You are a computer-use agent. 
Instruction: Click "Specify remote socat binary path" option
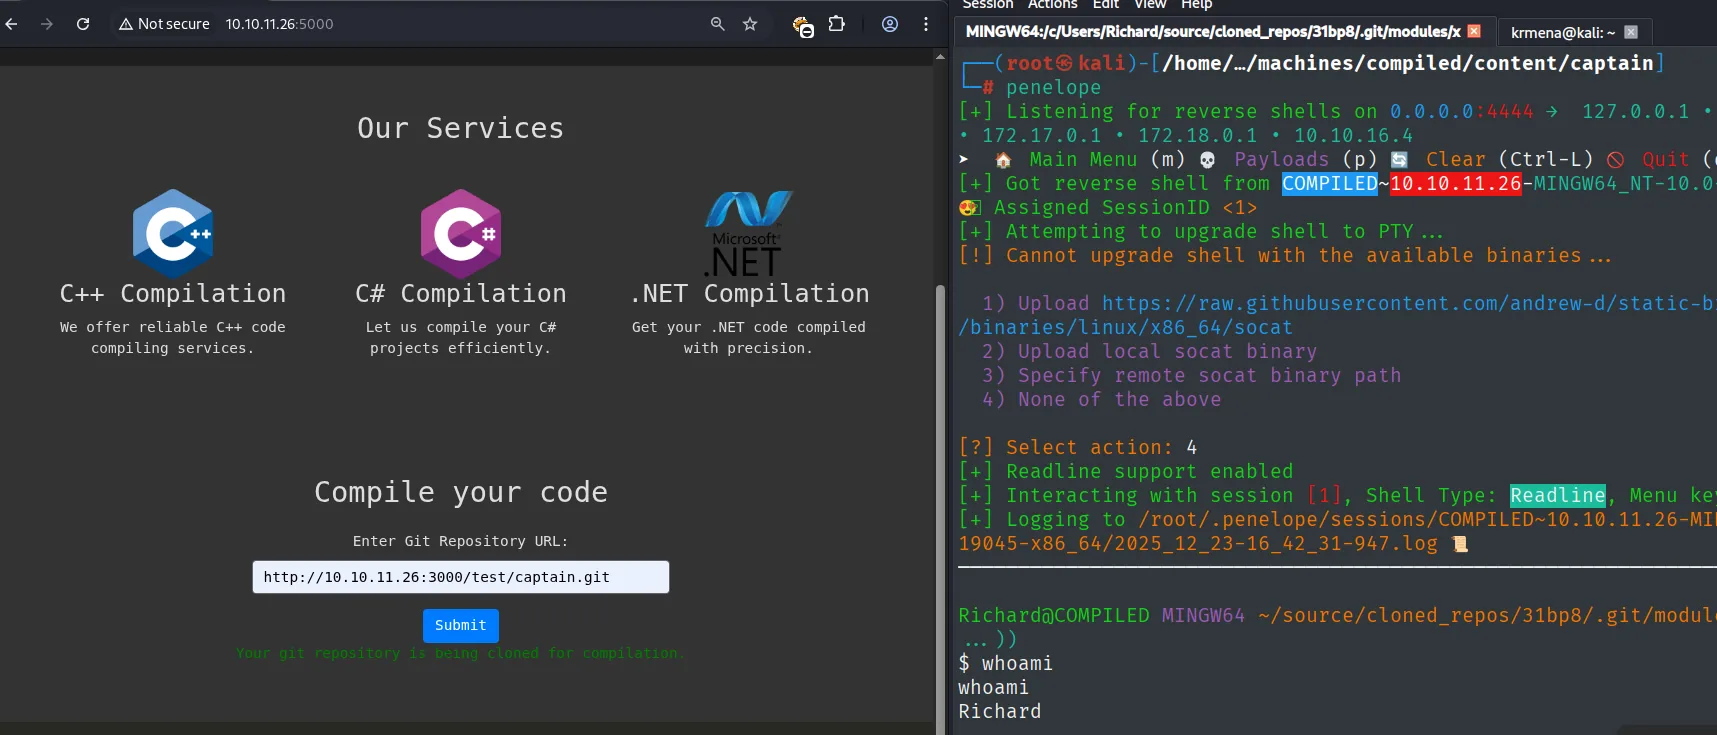tap(1192, 375)
